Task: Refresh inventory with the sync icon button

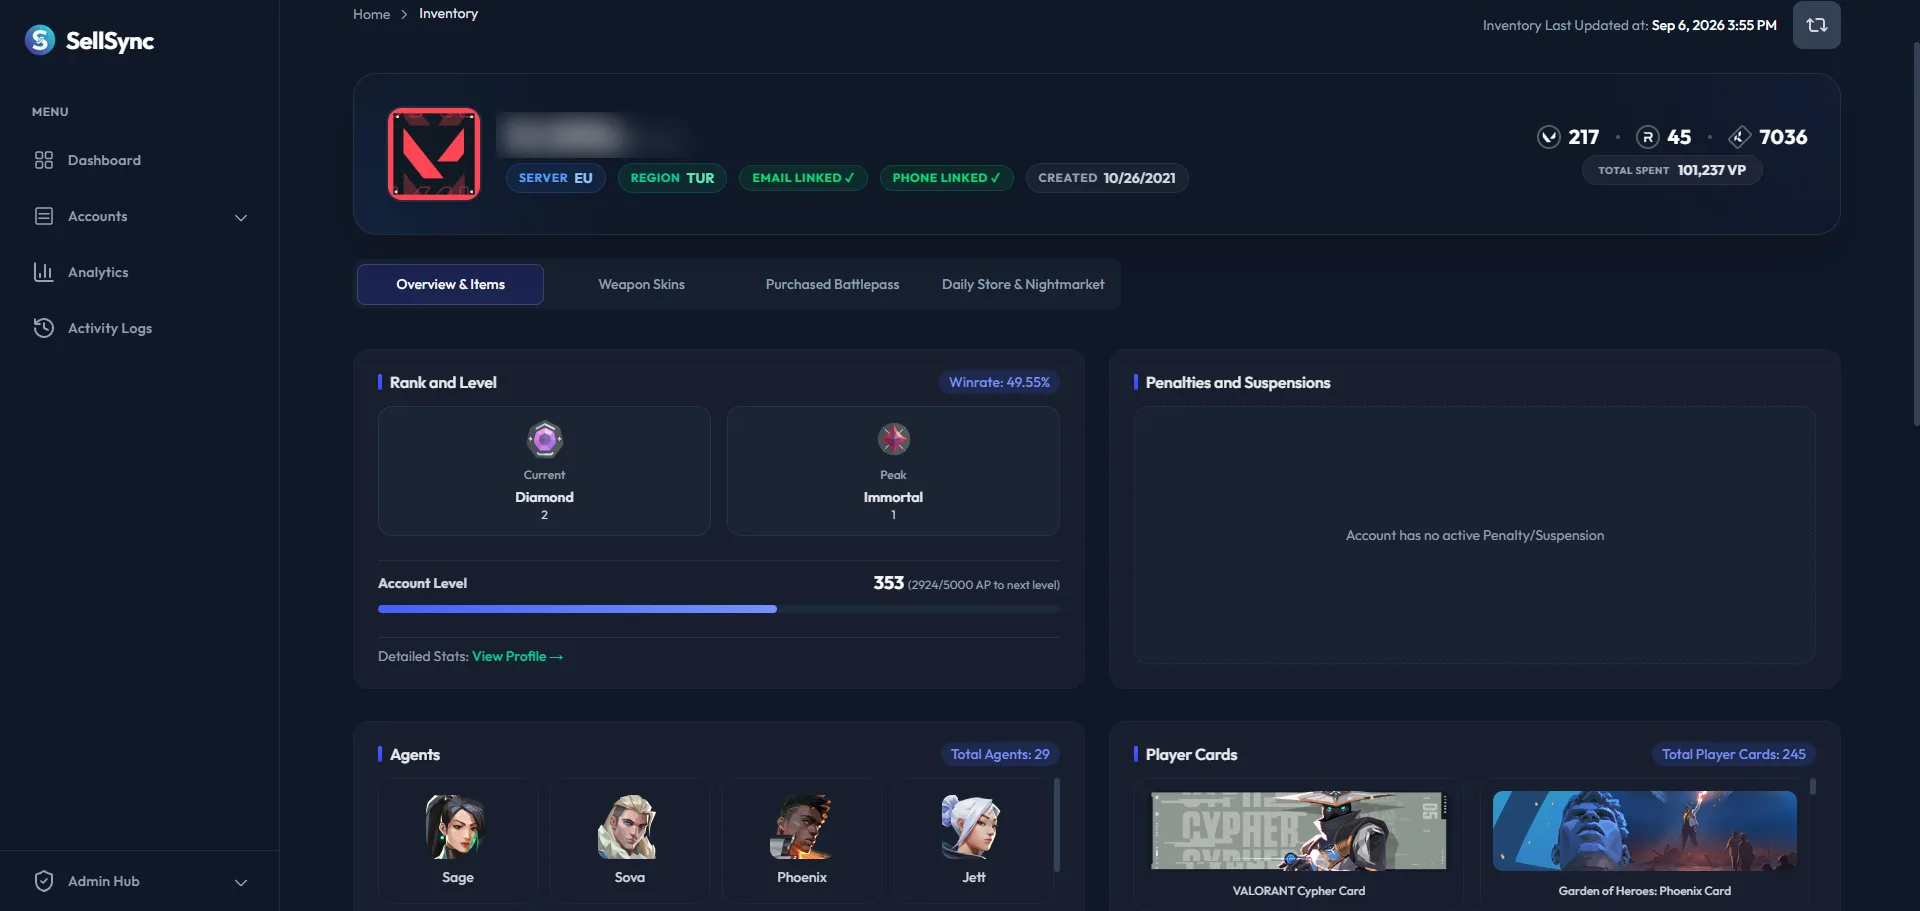Action: (1816, 25)
